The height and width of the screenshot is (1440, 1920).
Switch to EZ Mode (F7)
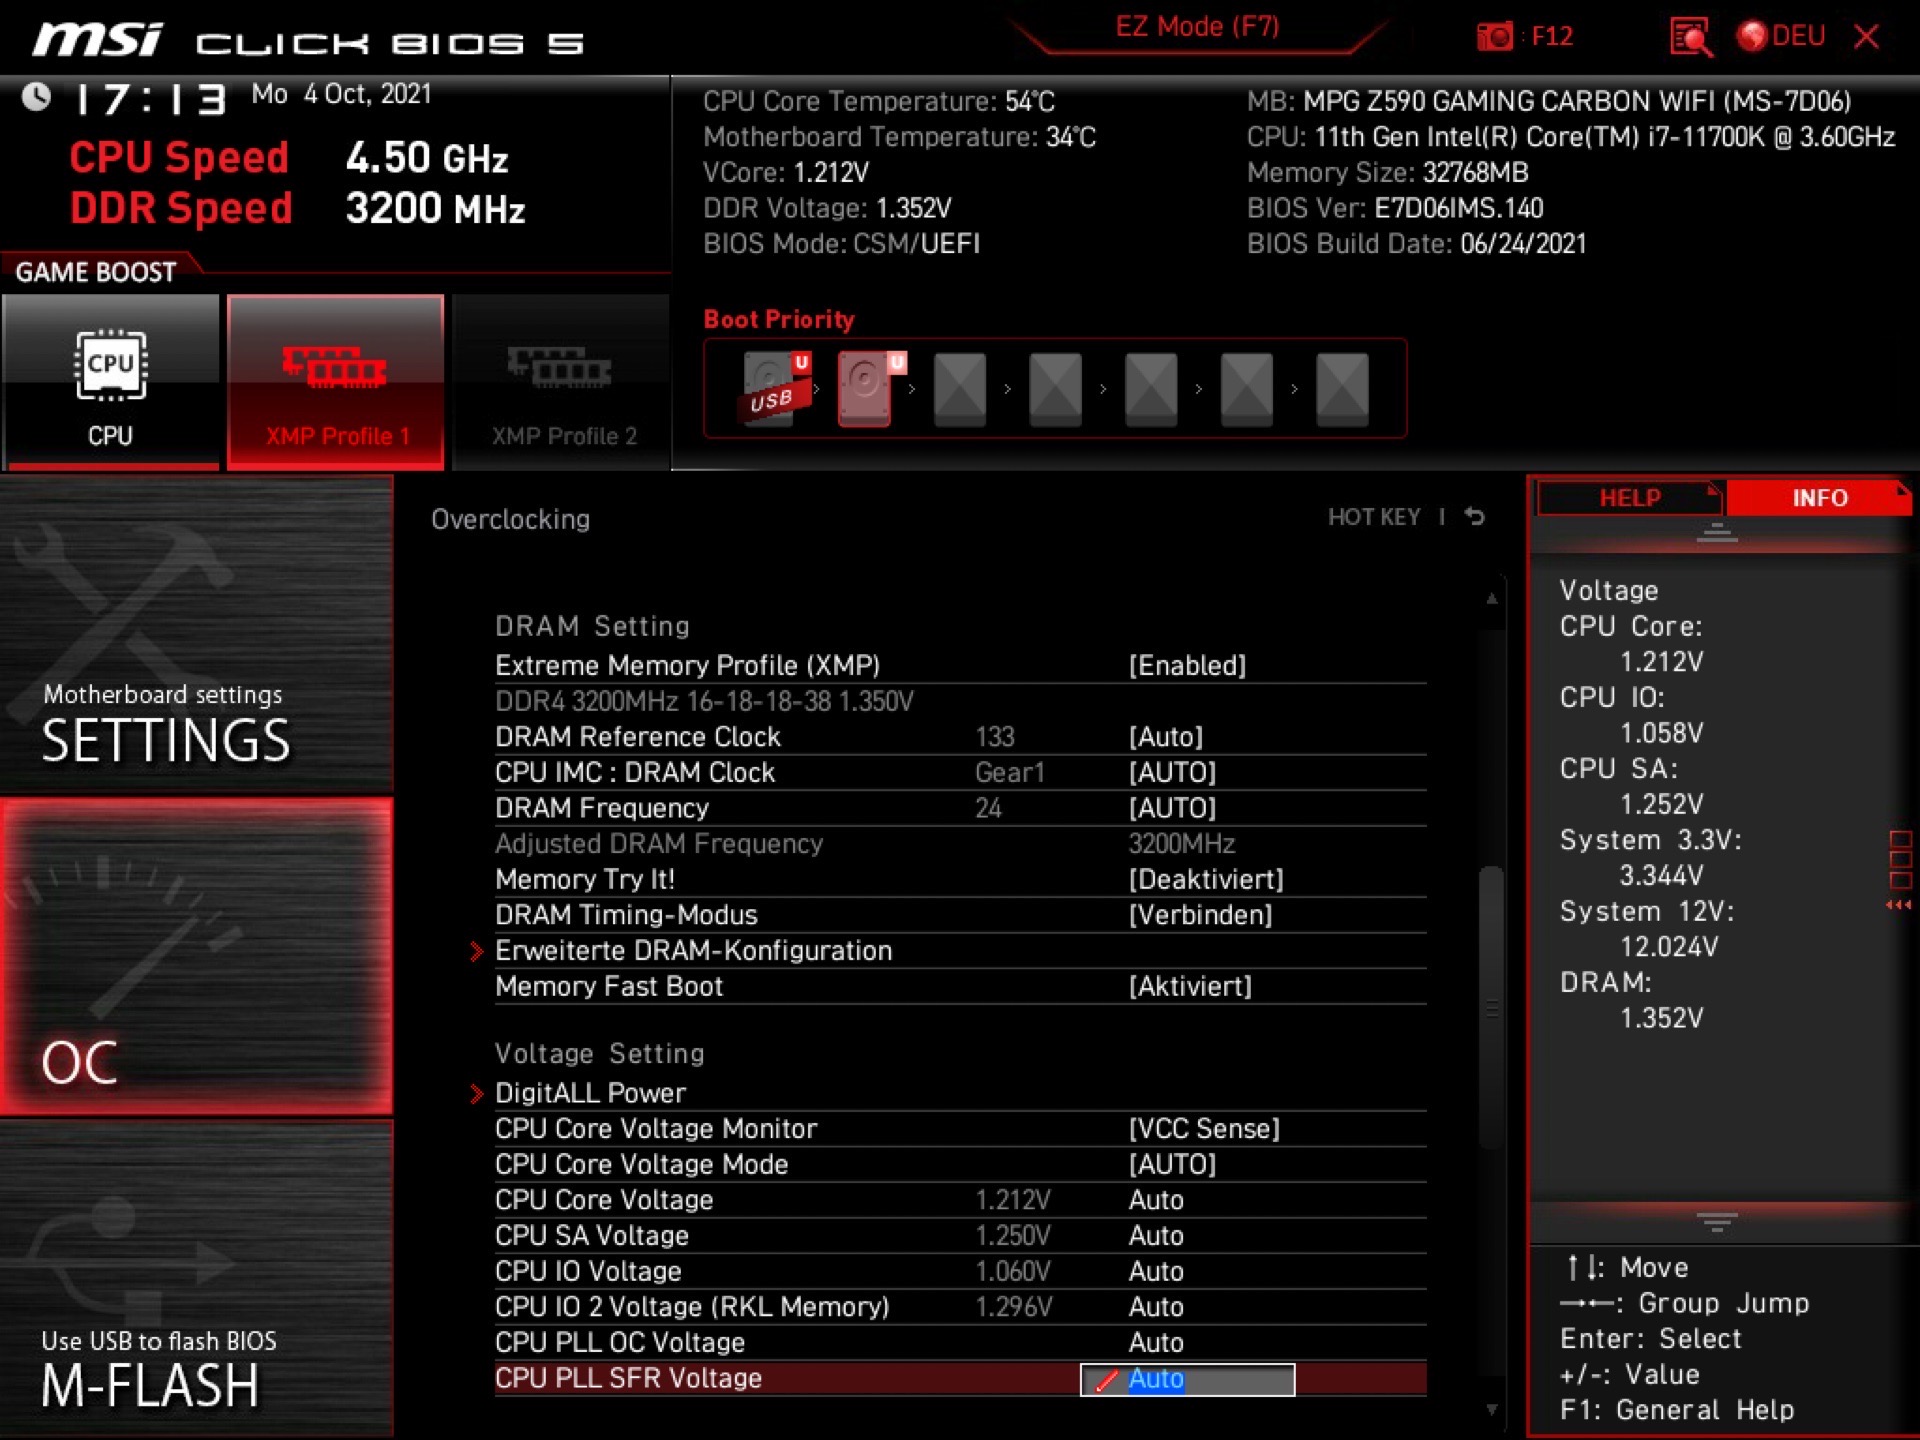click(x=1197, y=27)
